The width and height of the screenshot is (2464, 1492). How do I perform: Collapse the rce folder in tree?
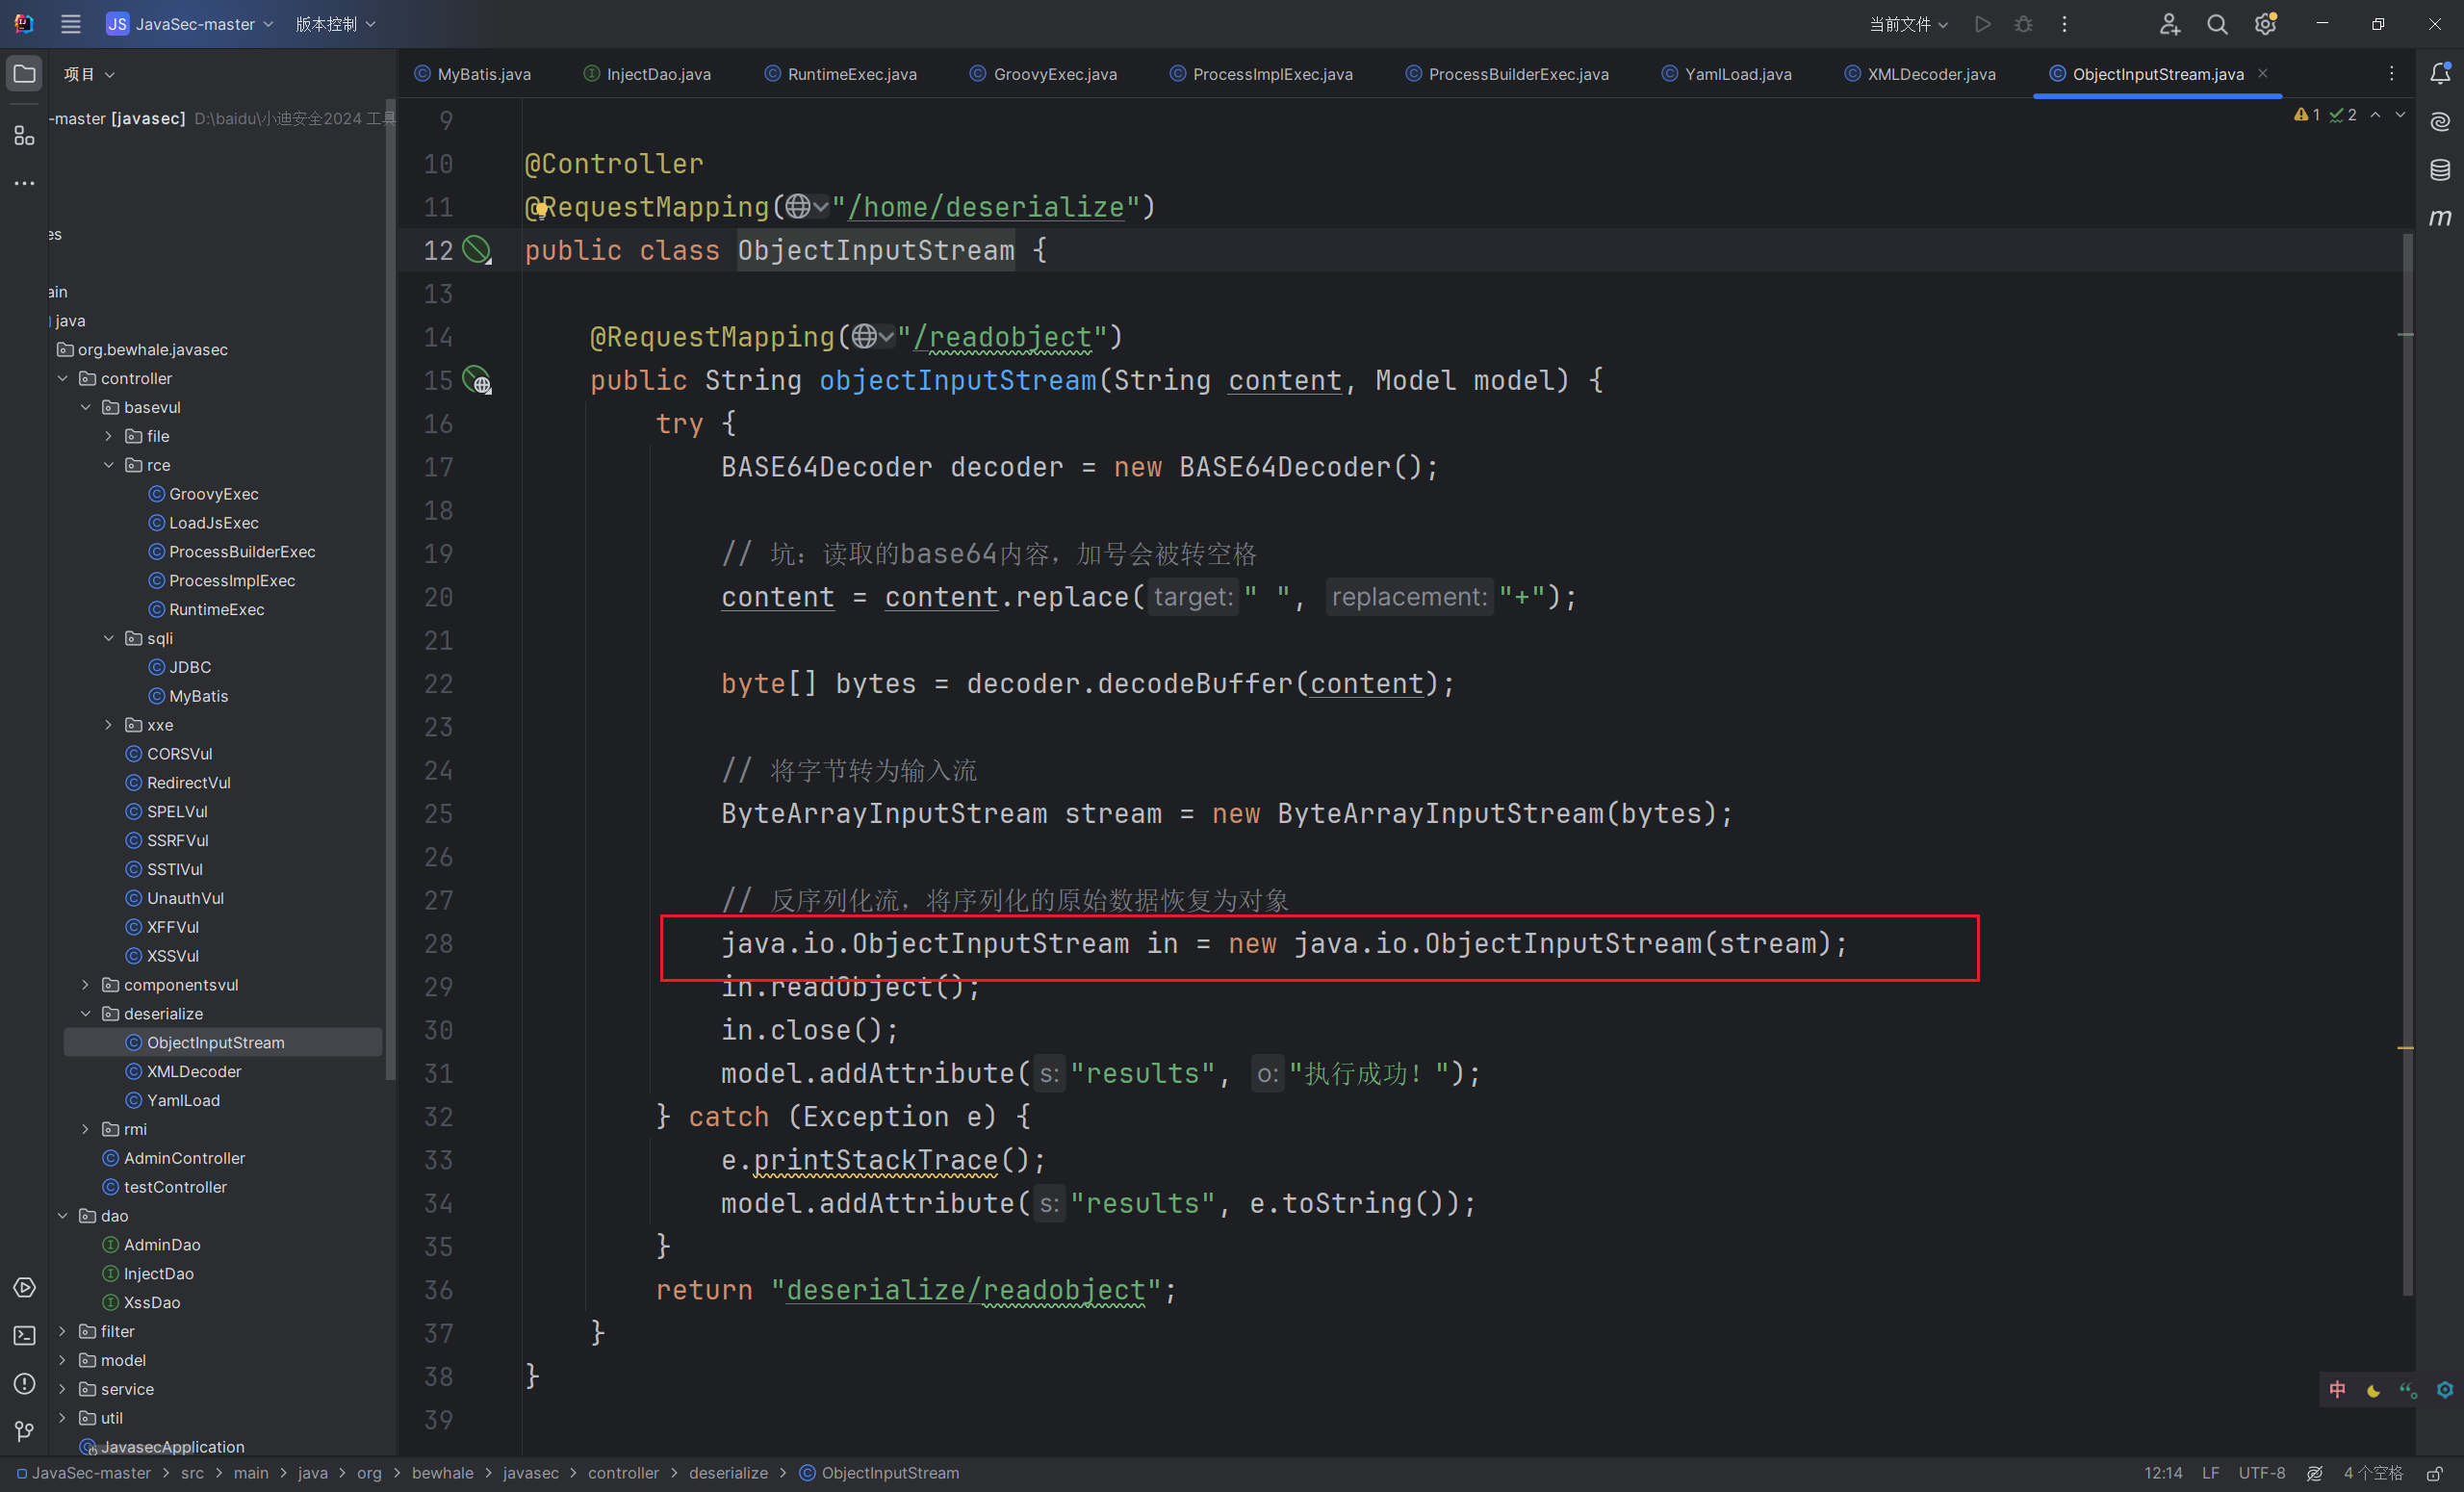coord(109,465)
